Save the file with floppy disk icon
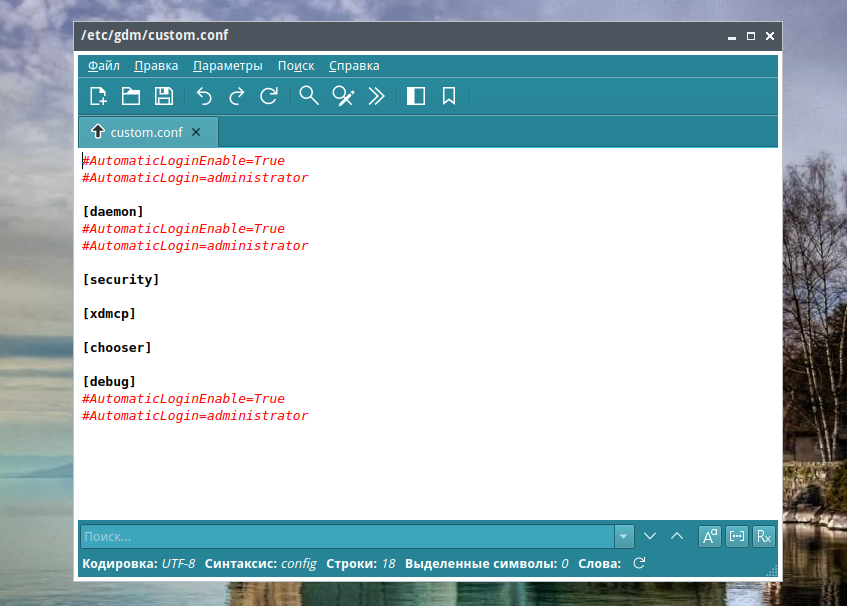The height and width of the screenshot is (606, 847). tap(164, 96)
